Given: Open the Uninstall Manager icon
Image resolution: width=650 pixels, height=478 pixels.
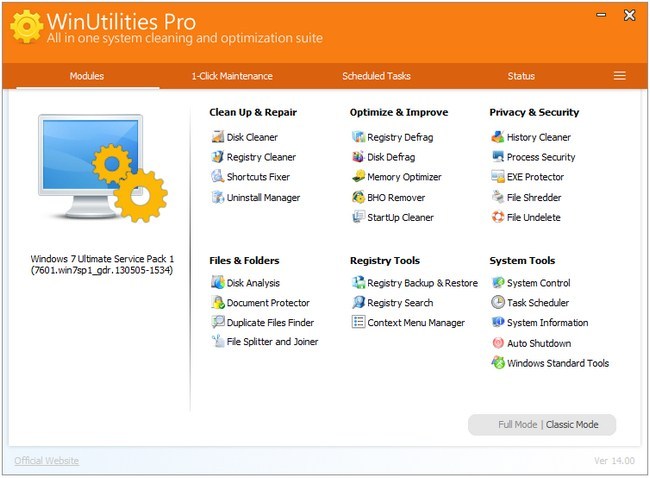Looking at the screenshot, I should pos(218,197).
